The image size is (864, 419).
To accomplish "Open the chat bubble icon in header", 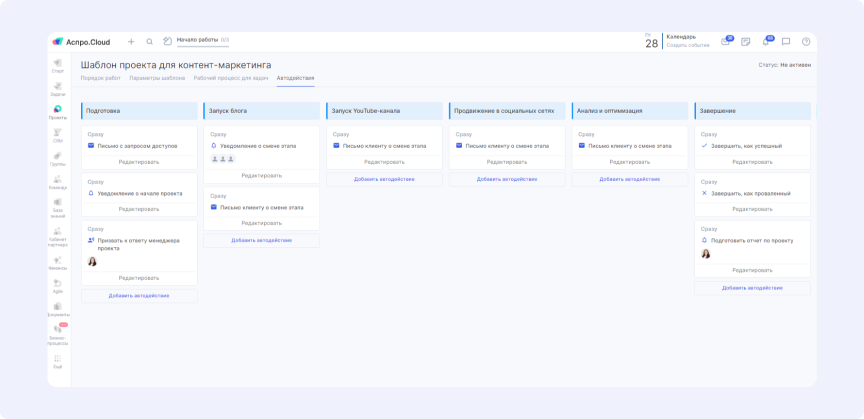I will pyautogui.click(x=786, y=42).
